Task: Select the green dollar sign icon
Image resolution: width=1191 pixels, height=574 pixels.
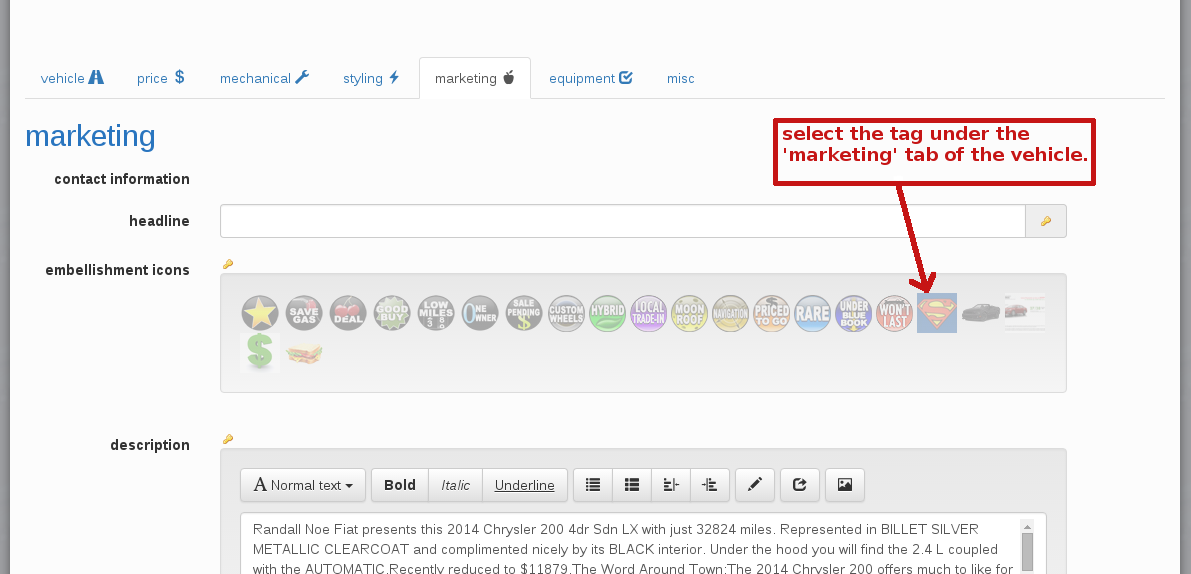Action: point(260,352)
